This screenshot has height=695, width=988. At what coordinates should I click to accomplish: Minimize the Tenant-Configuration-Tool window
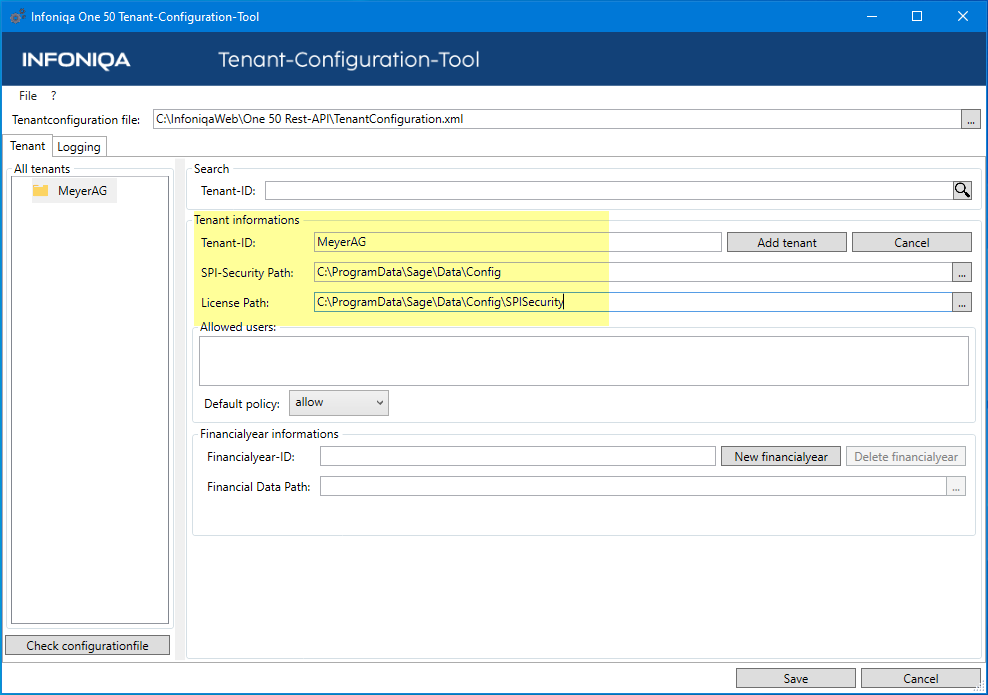click(872, 16)
